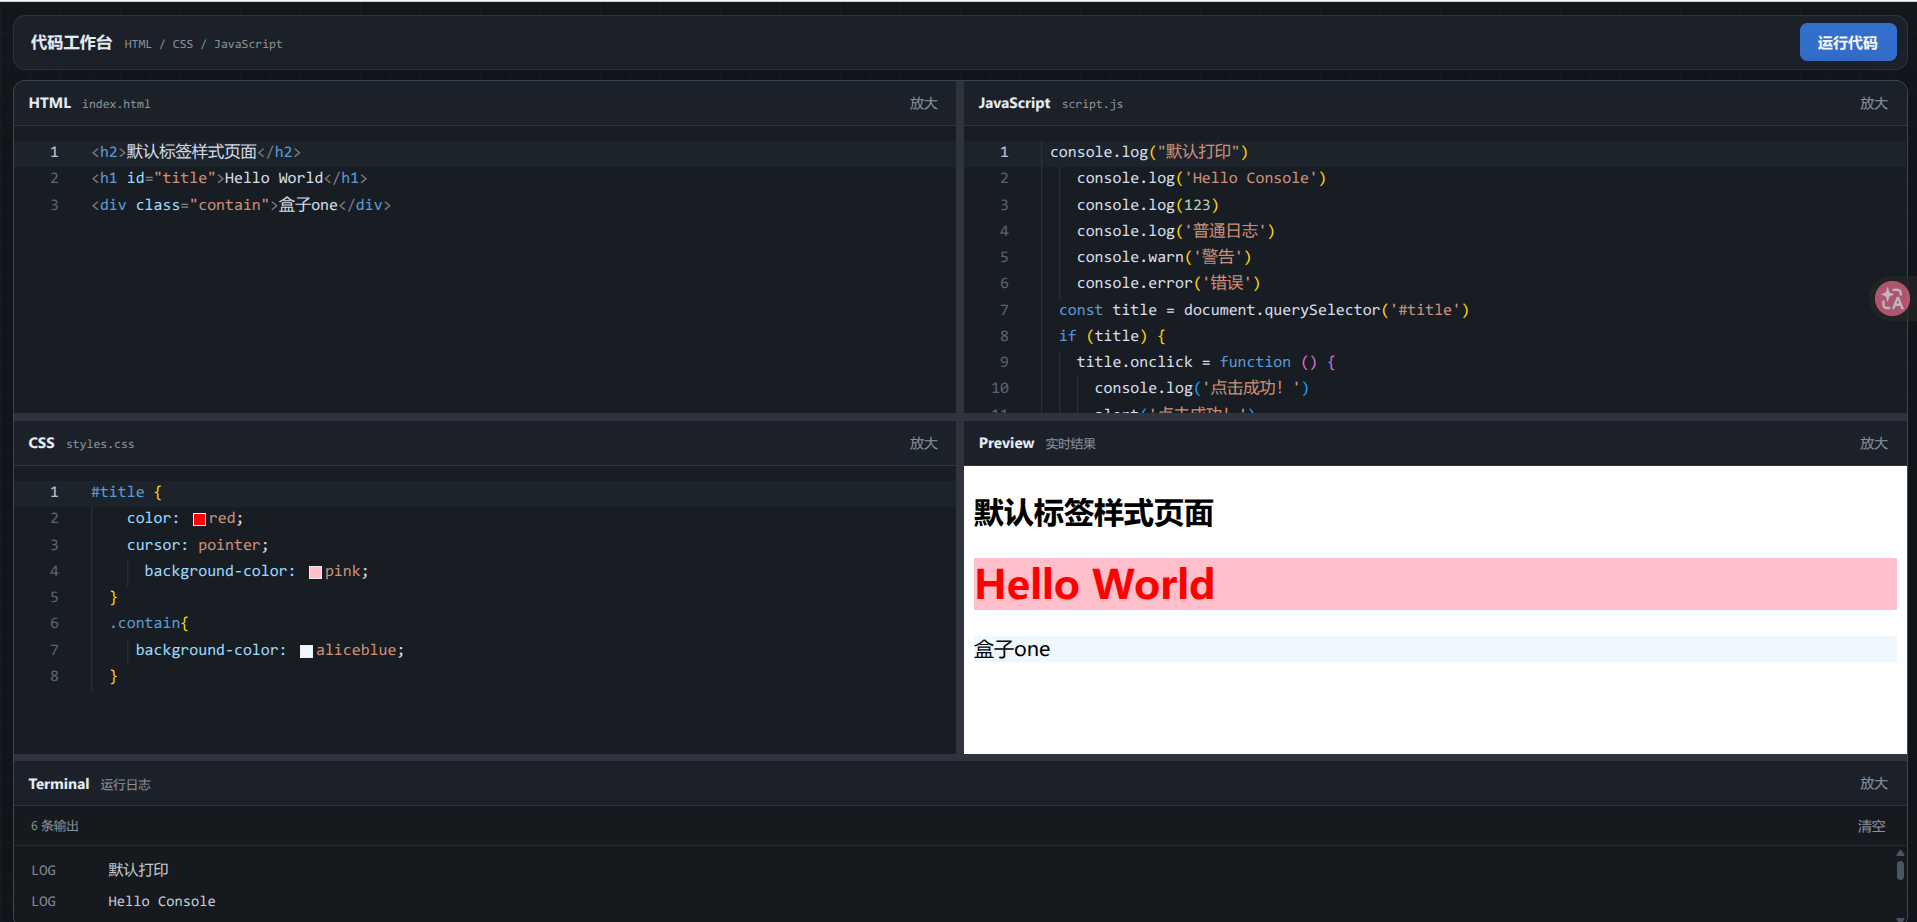The width and height of the screenshot is (1917, 922).
Task: Click the console.warn('警告') line
Action: coord(1164,257)
